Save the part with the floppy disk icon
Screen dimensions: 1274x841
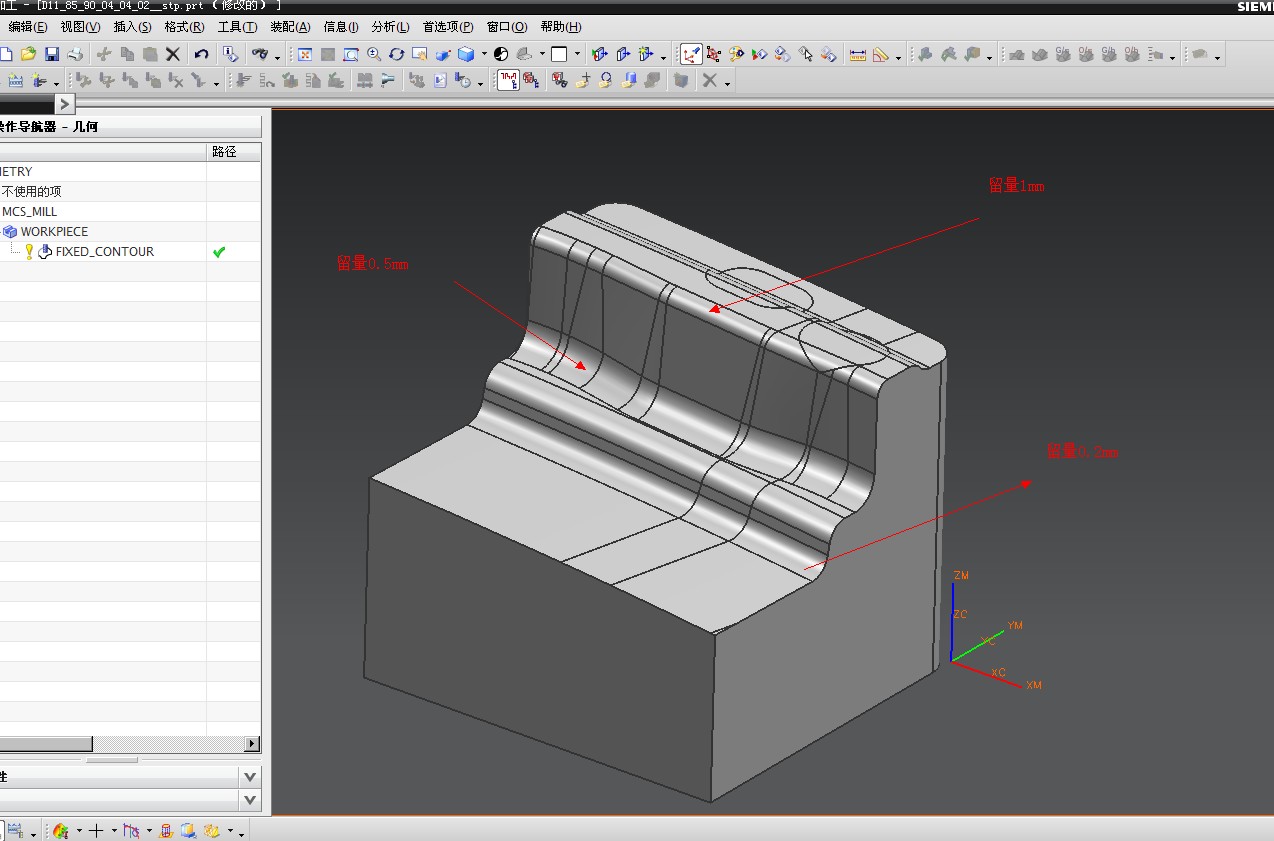point(52,54)
